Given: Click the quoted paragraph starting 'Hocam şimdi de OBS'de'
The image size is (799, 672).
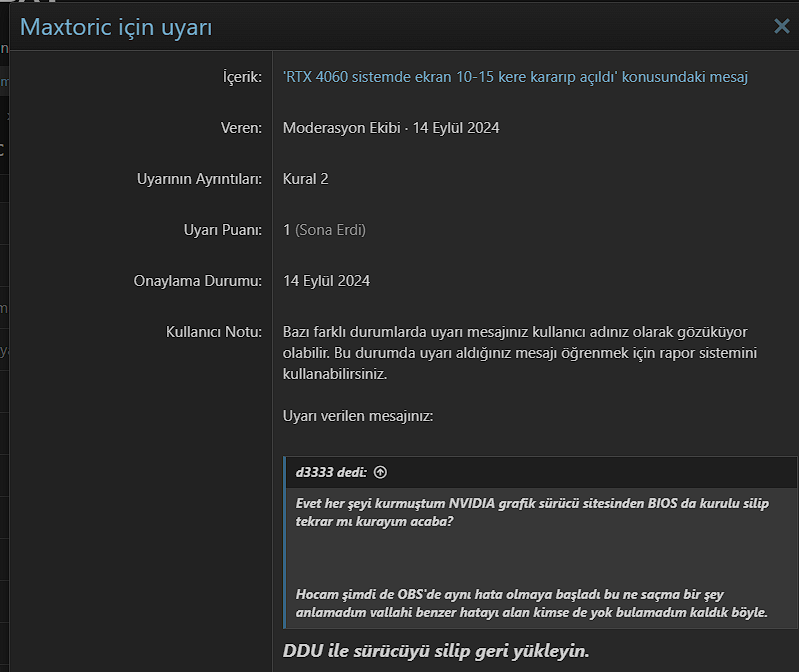Looking at the screenshot, I should pyautogui.click(x=532, y=603).
